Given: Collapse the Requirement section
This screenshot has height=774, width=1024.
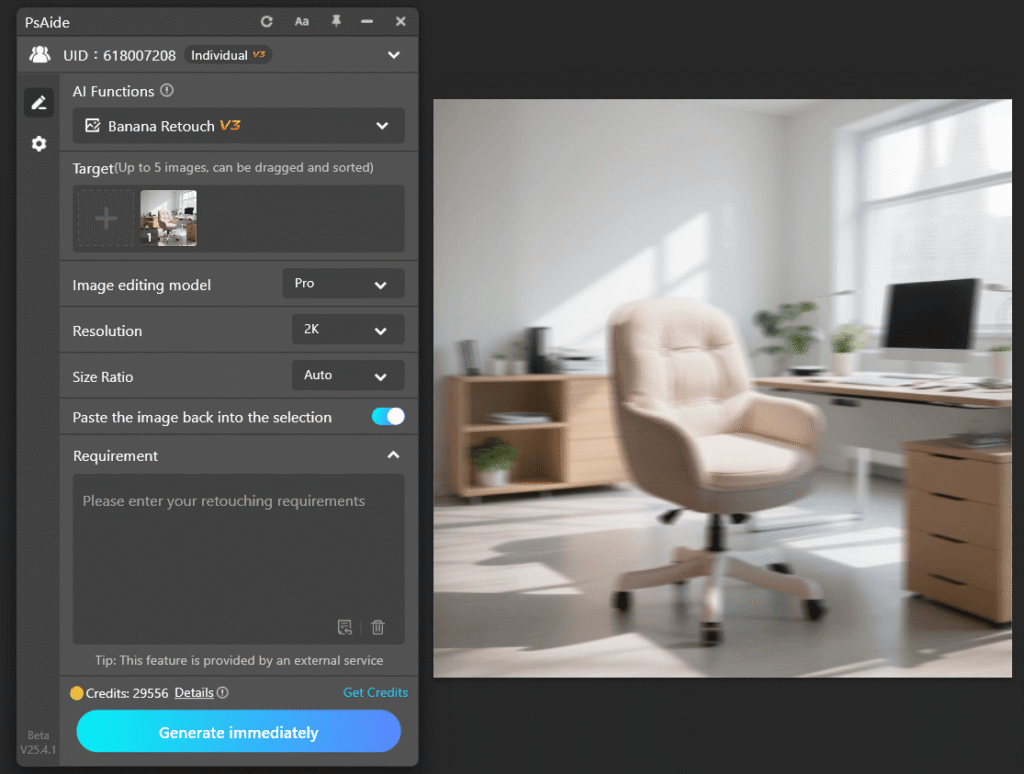Looking at the screenshot, I should pos(393,454).
